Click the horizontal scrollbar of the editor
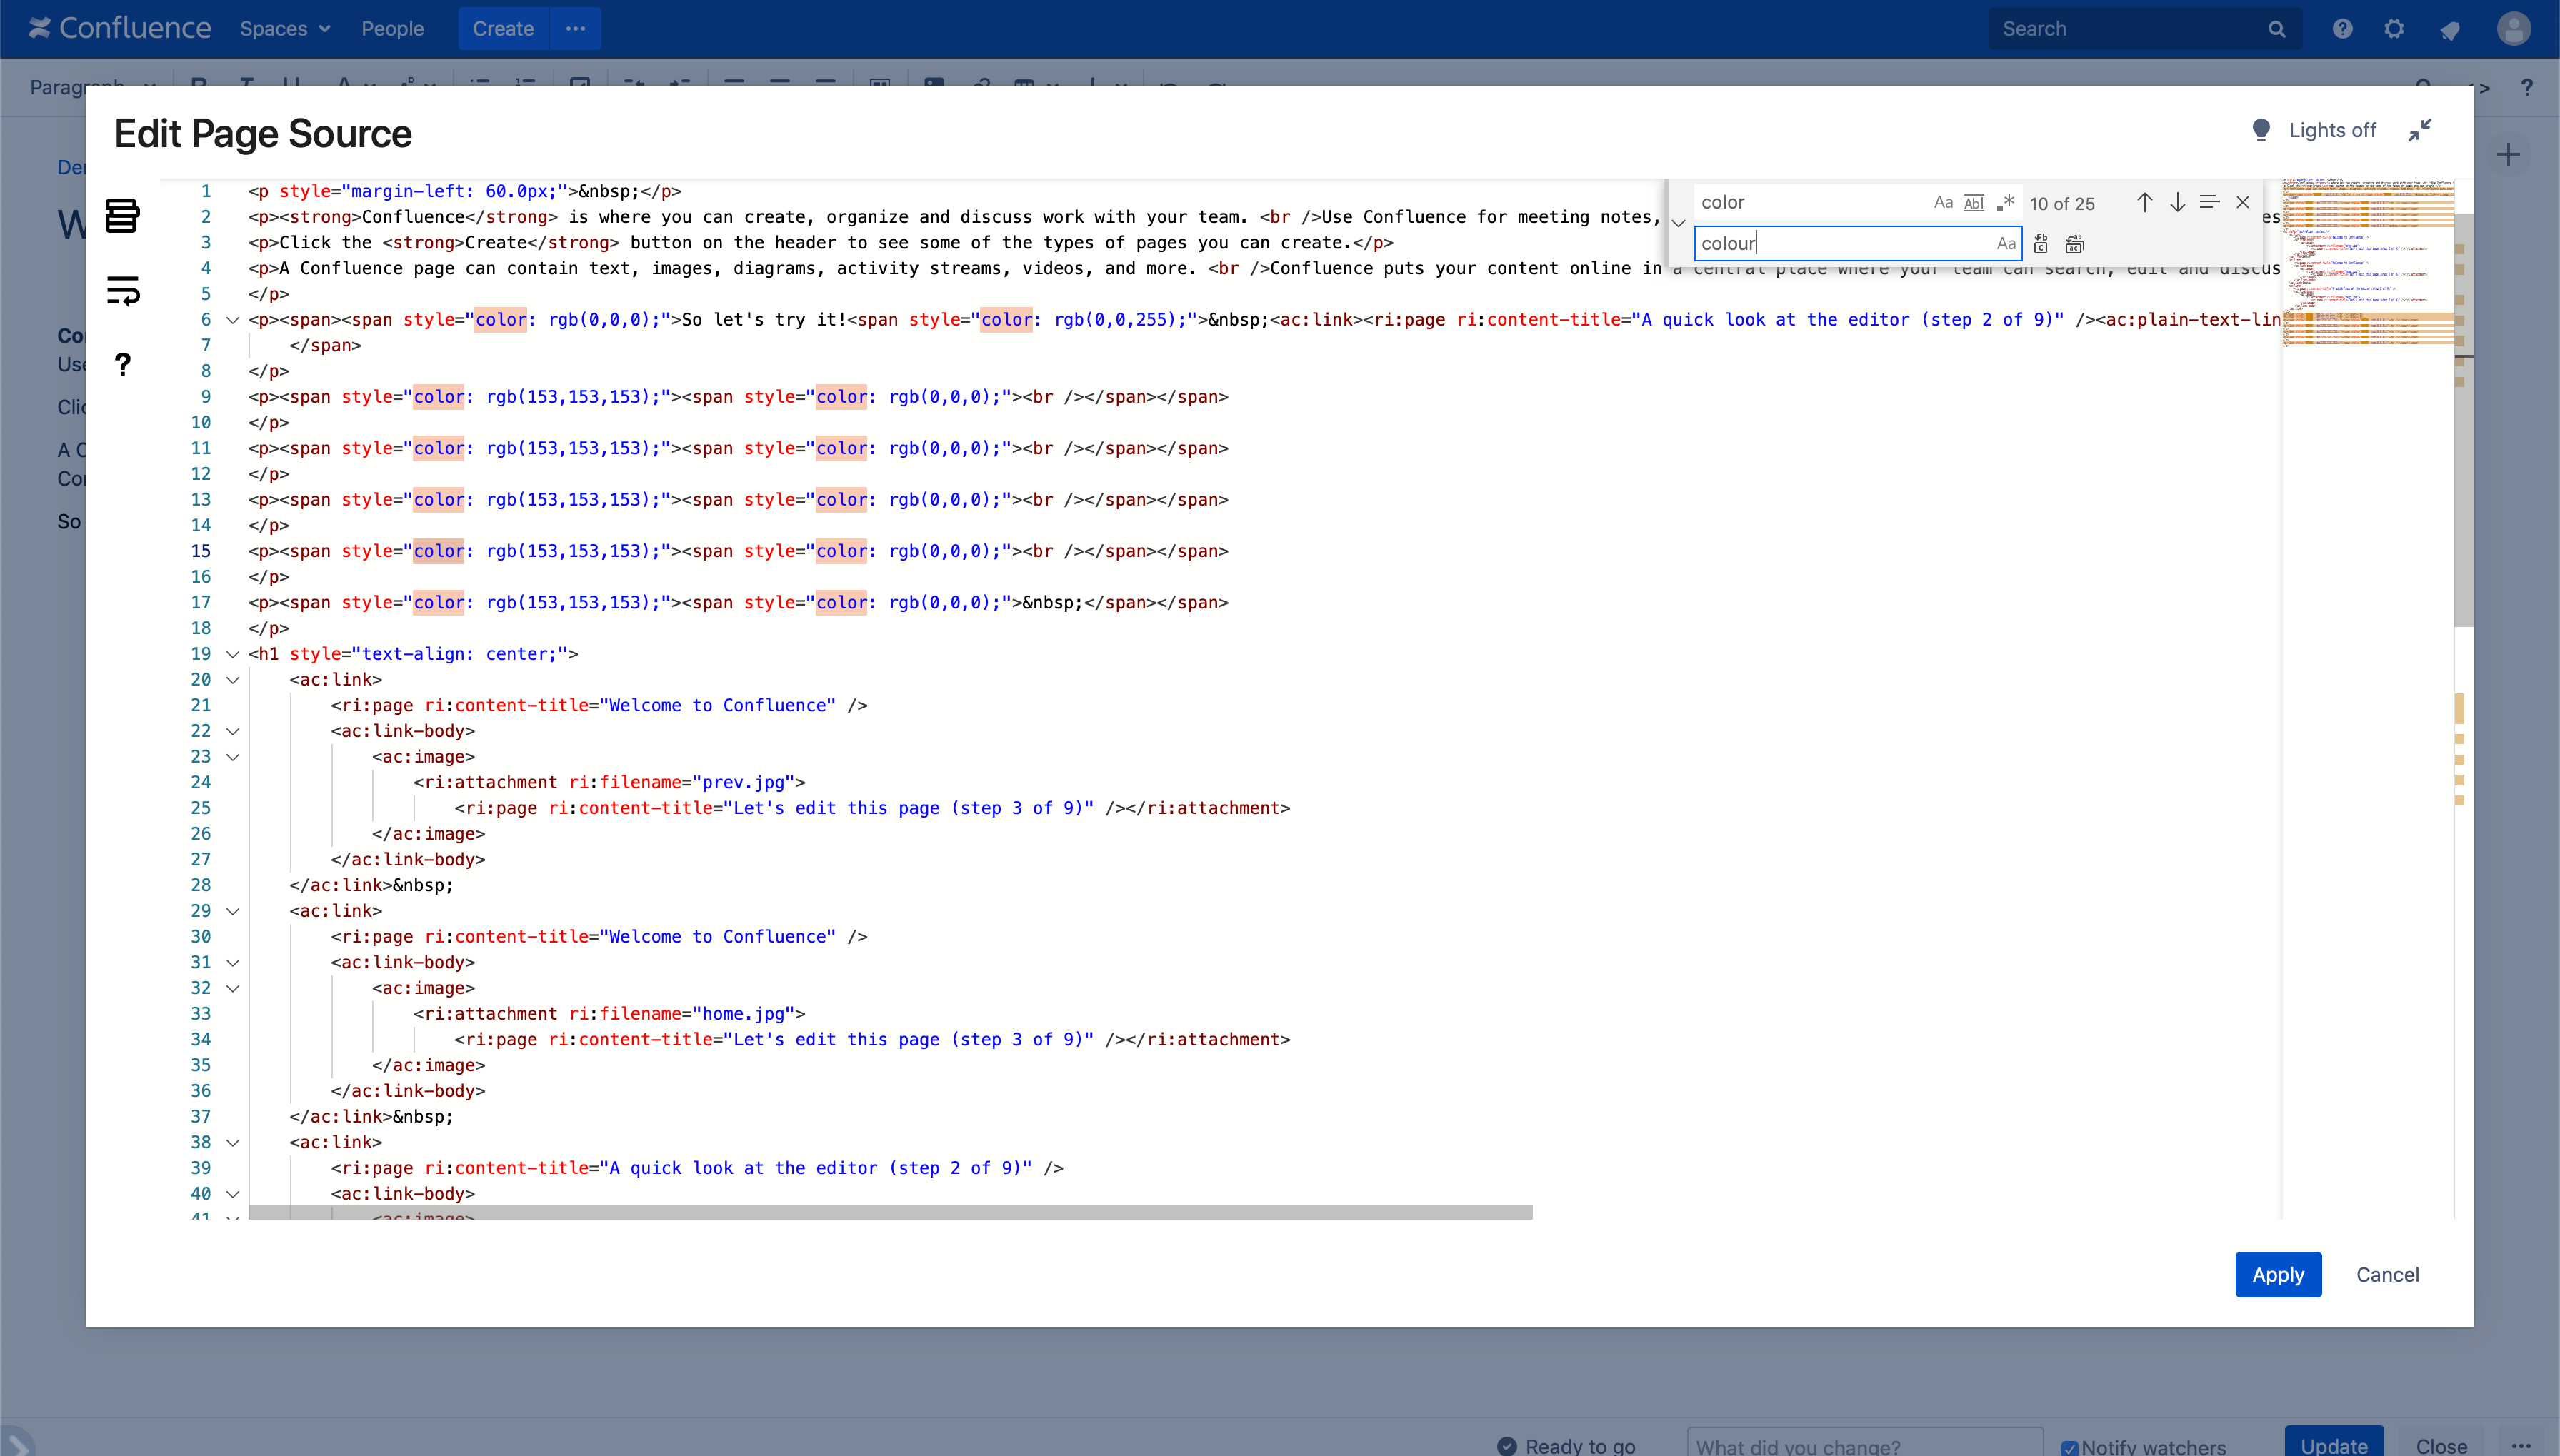2560x1456 pixels. click(x=890, y=1212)
